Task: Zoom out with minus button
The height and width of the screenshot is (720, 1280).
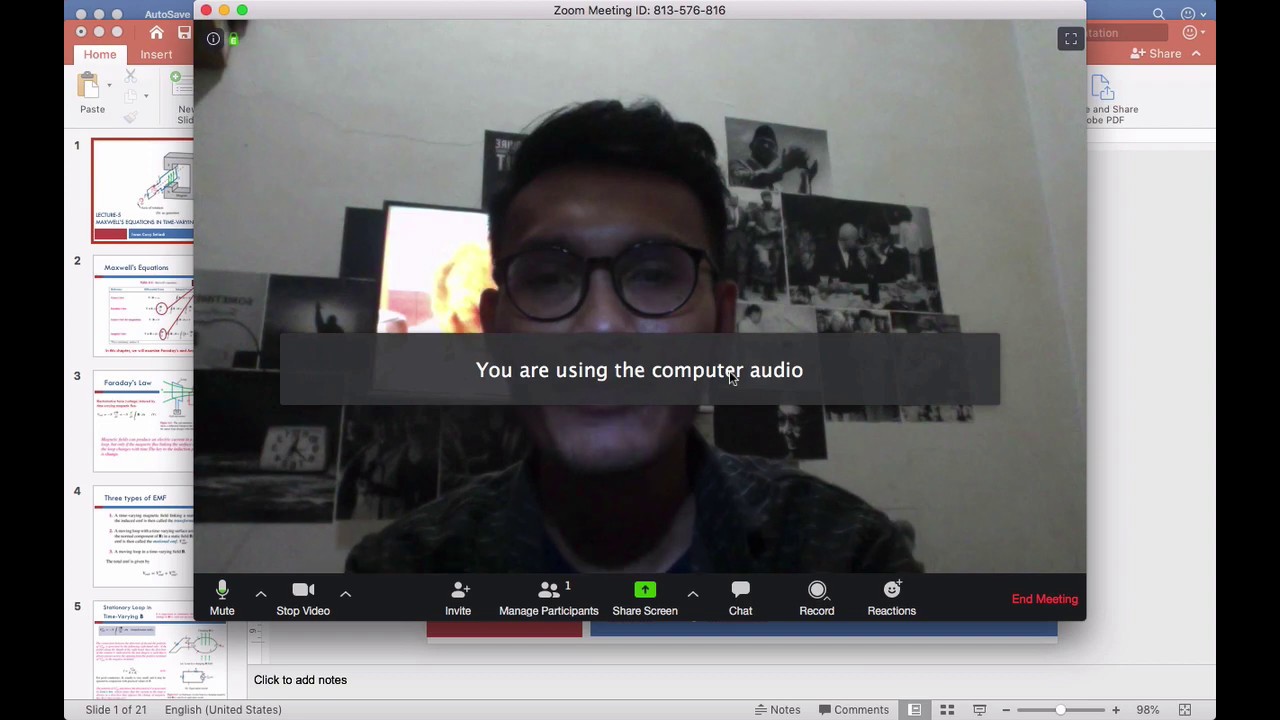Action: tap(1006, 710)
